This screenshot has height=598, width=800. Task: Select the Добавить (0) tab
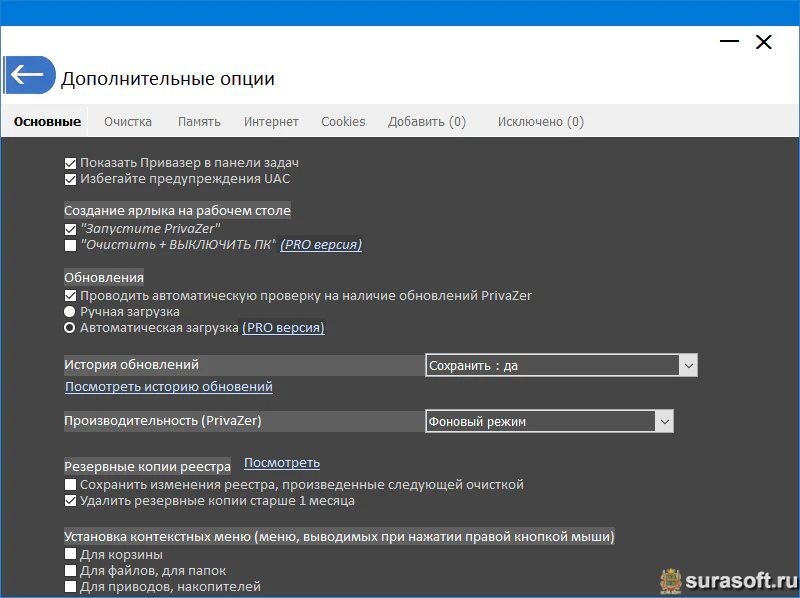coord(427,122)
